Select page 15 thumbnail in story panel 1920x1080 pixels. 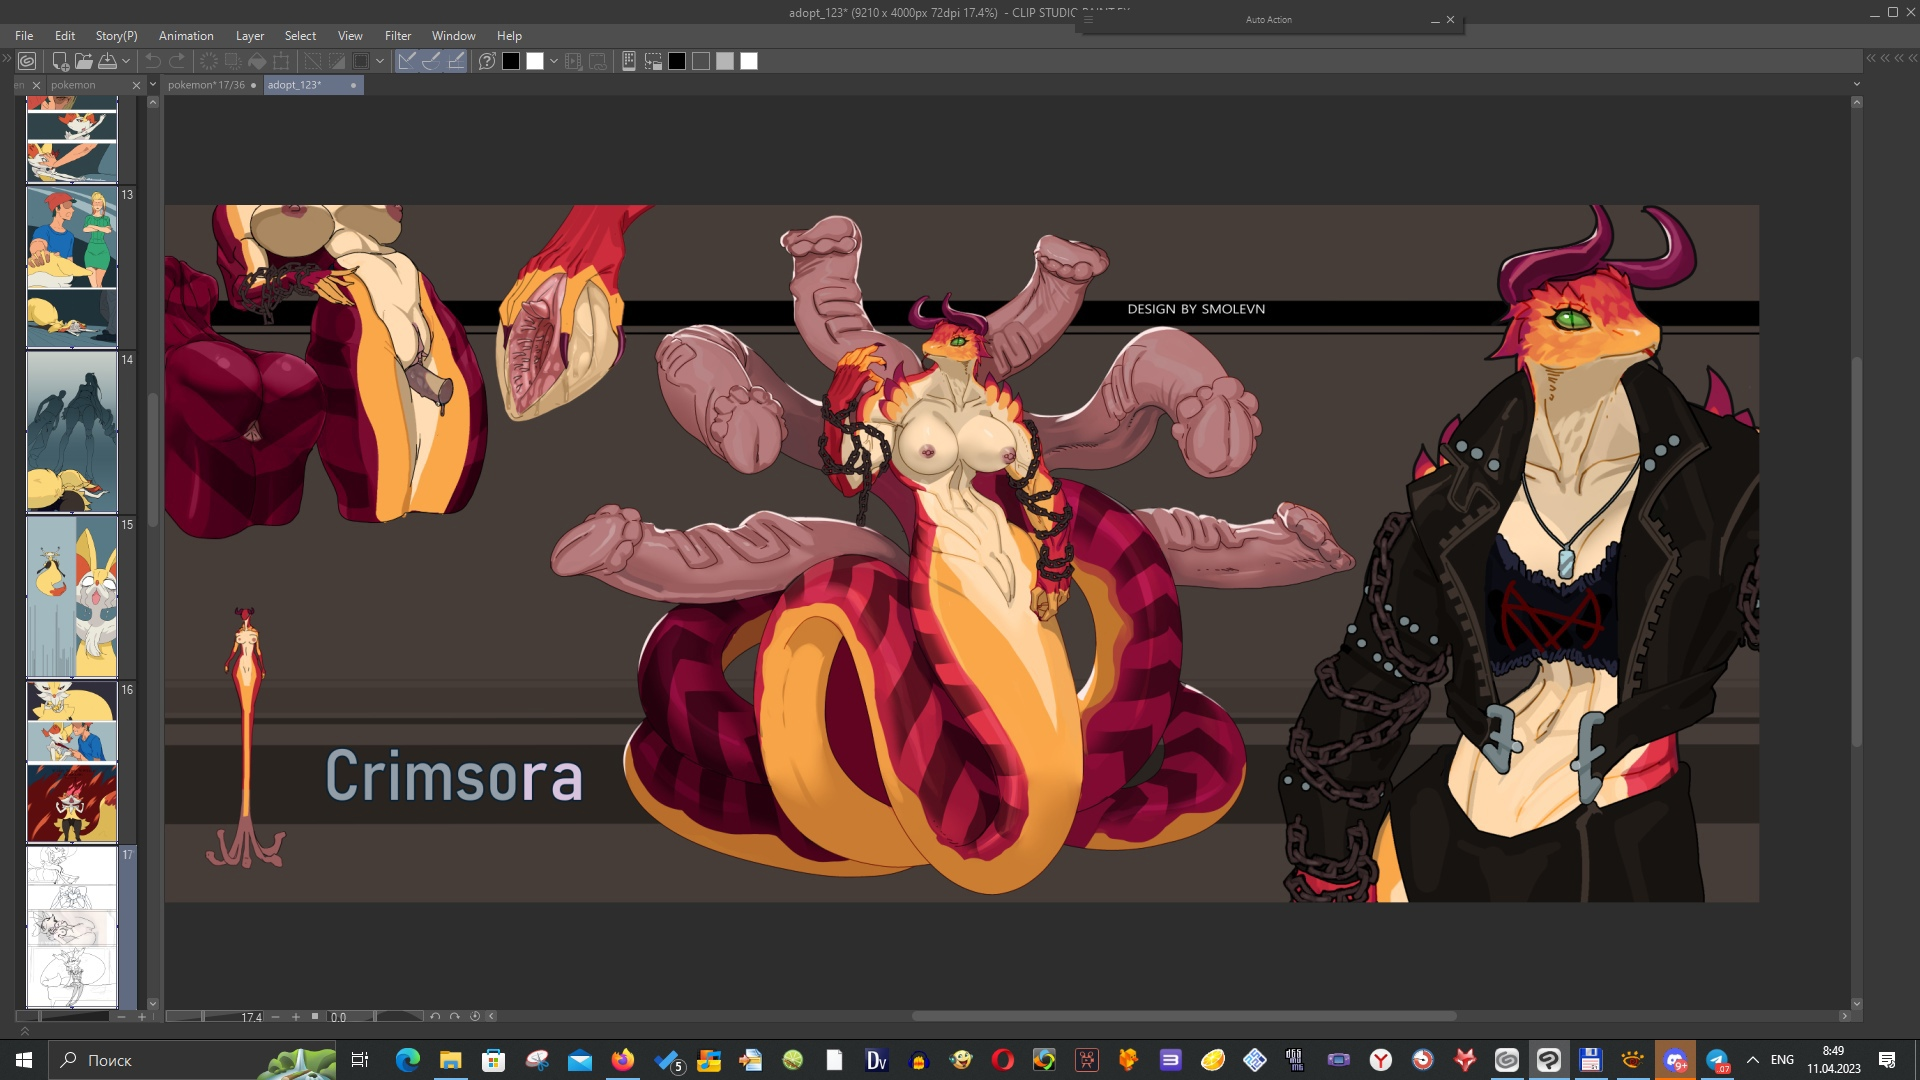pos(71,597)
